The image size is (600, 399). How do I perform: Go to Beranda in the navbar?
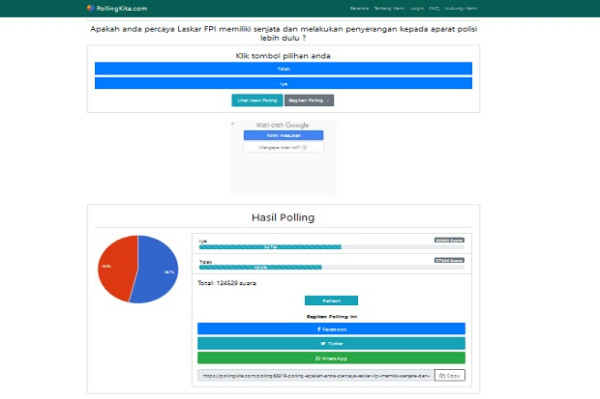[x=359, y=8]
